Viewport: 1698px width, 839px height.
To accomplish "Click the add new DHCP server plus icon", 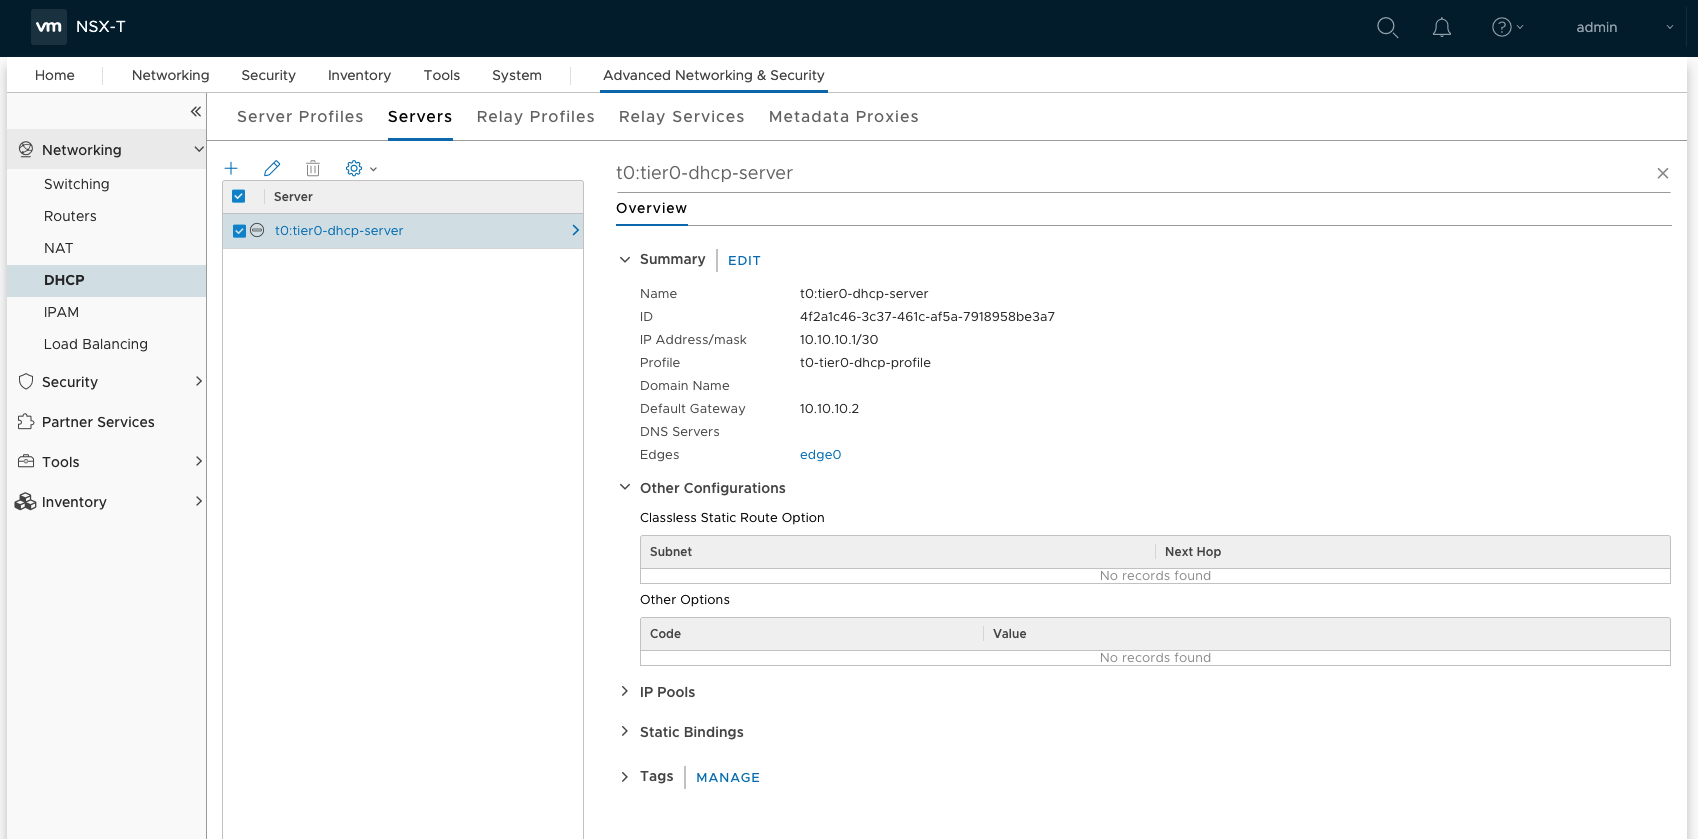I will point(231,168).
